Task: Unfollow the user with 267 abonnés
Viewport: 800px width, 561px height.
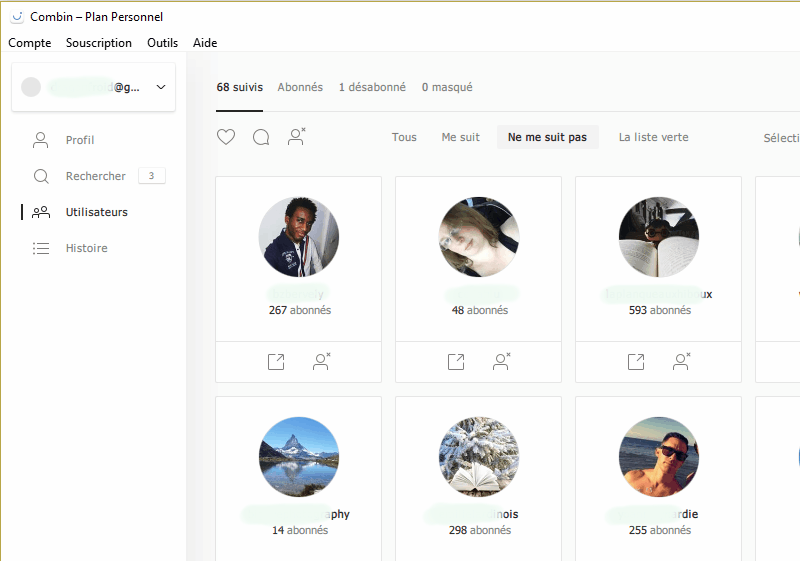Action: click(321, 361)
